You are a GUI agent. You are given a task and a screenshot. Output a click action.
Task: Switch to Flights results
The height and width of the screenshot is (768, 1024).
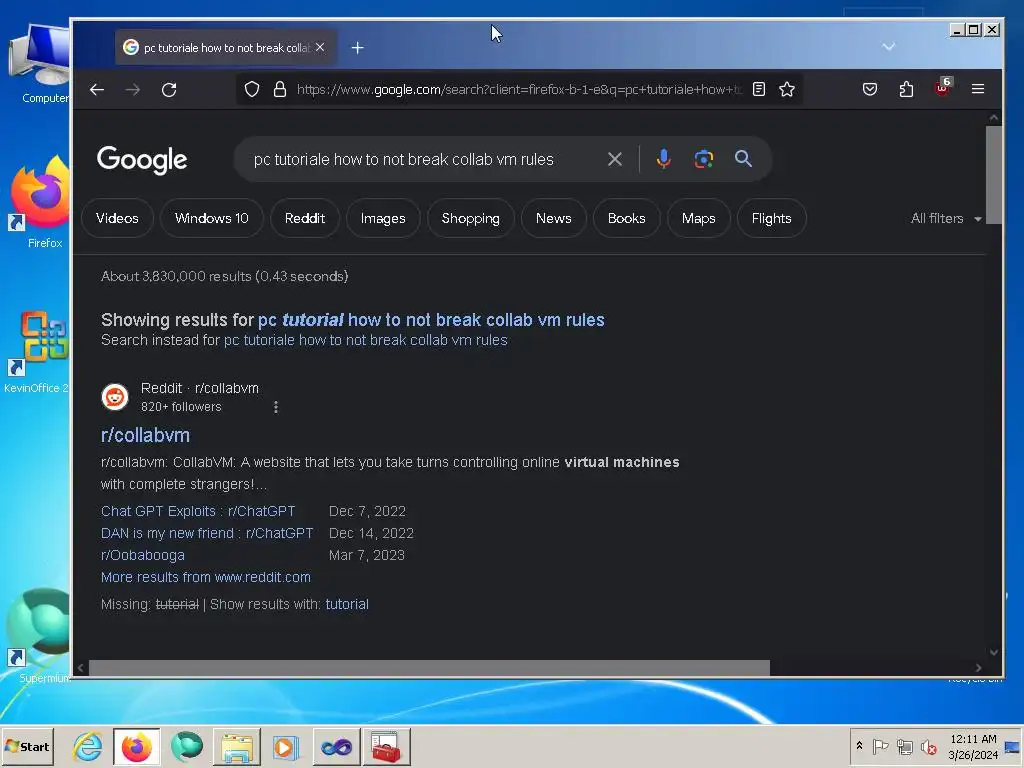tap(772, 218)
